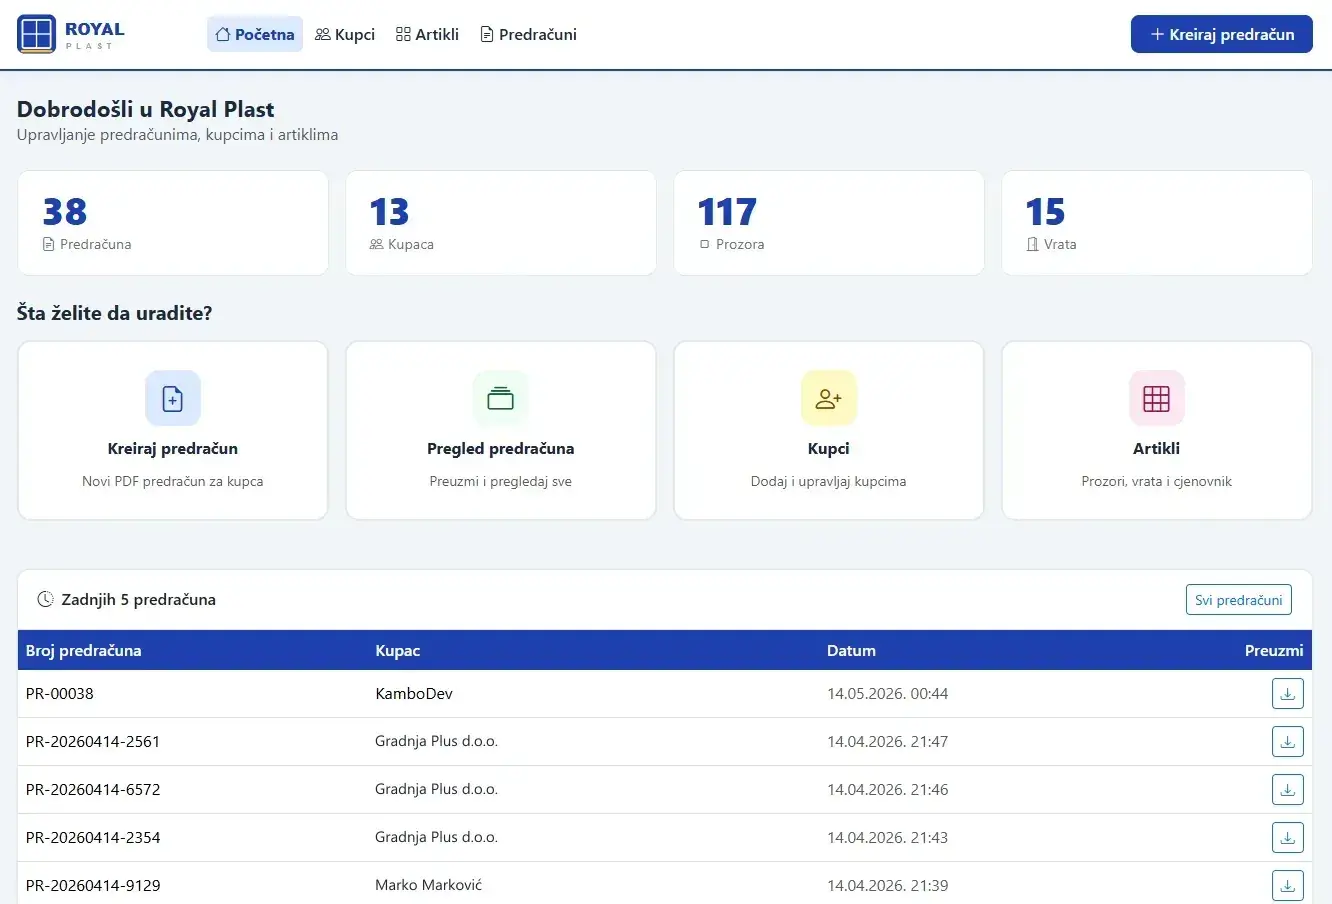This screenshot has width=1332, height=904.
Task: Open the Kreiraj predračun card title
Action: pyautogui.click(x=173, y=449)
